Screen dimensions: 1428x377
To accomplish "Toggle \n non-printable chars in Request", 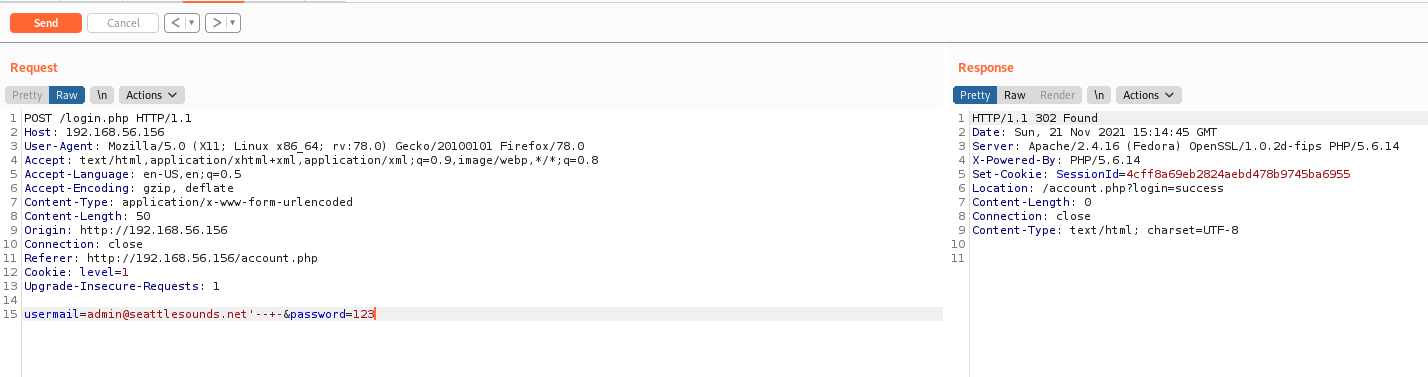I will pos(101,95).
